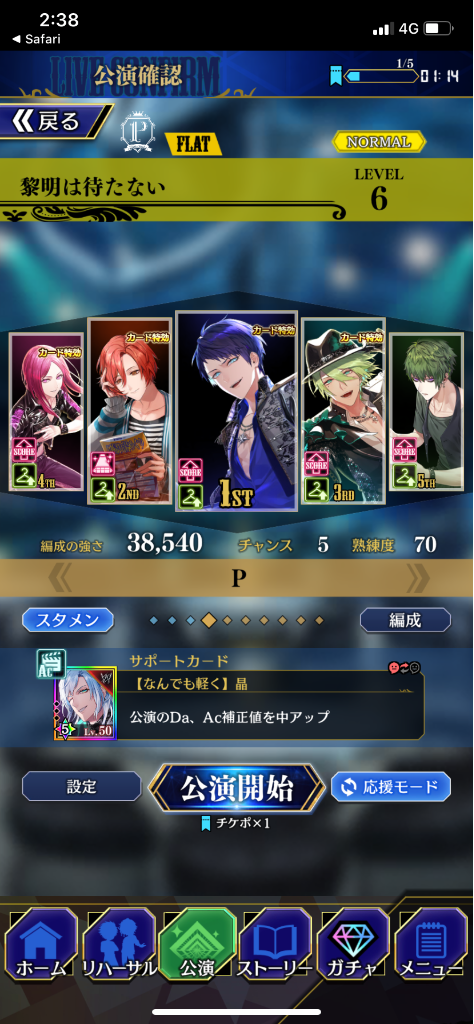The height and width of the screenshot is (1024, 474).
Task: Select the 1ST center character card
Action: coord(237,411)
